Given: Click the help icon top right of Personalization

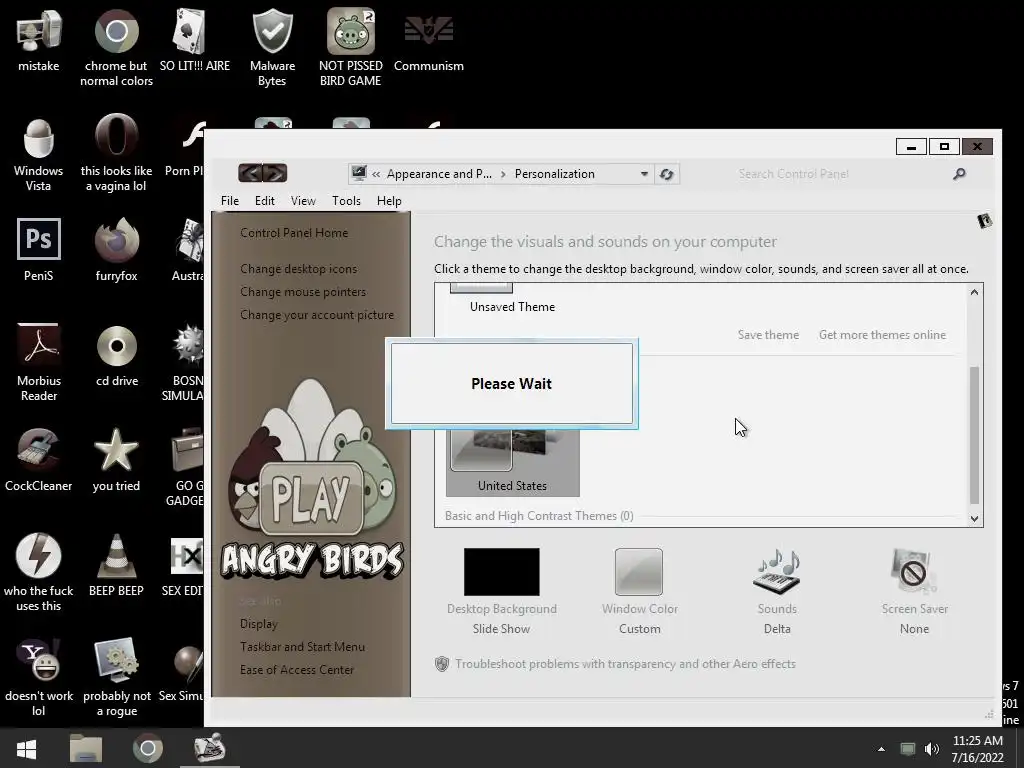Looking at the screenshot, I should (x=984, y=221).
